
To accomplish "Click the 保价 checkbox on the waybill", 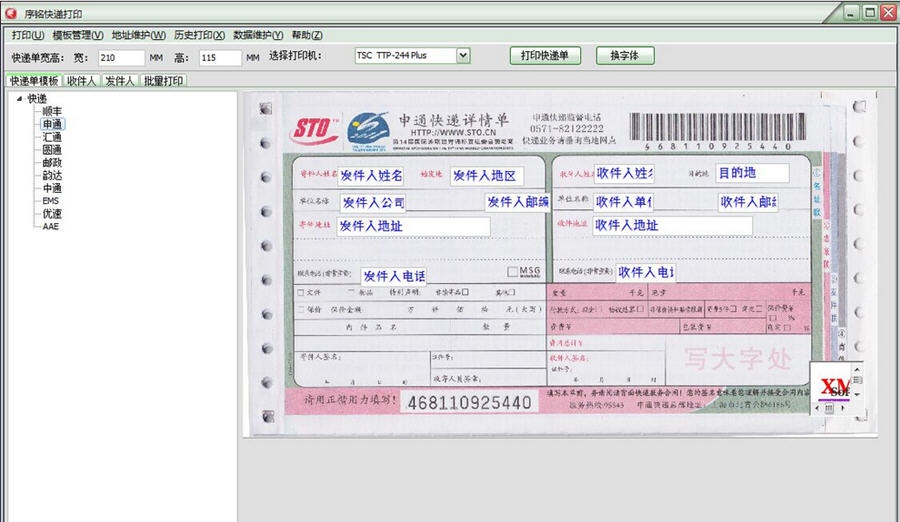I will click(x=301, y=310).
